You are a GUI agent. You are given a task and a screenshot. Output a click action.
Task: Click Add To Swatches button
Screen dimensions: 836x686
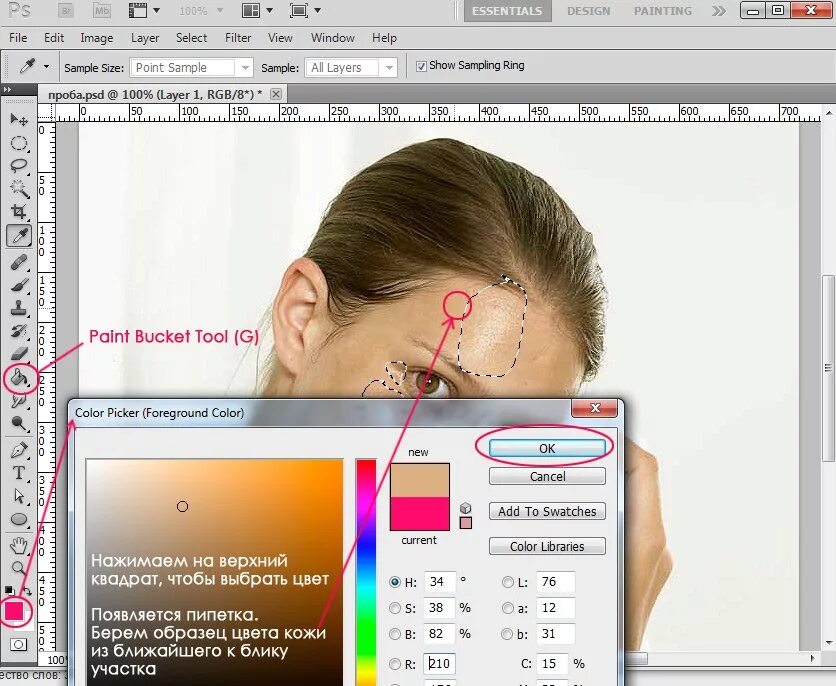(547, 511)
